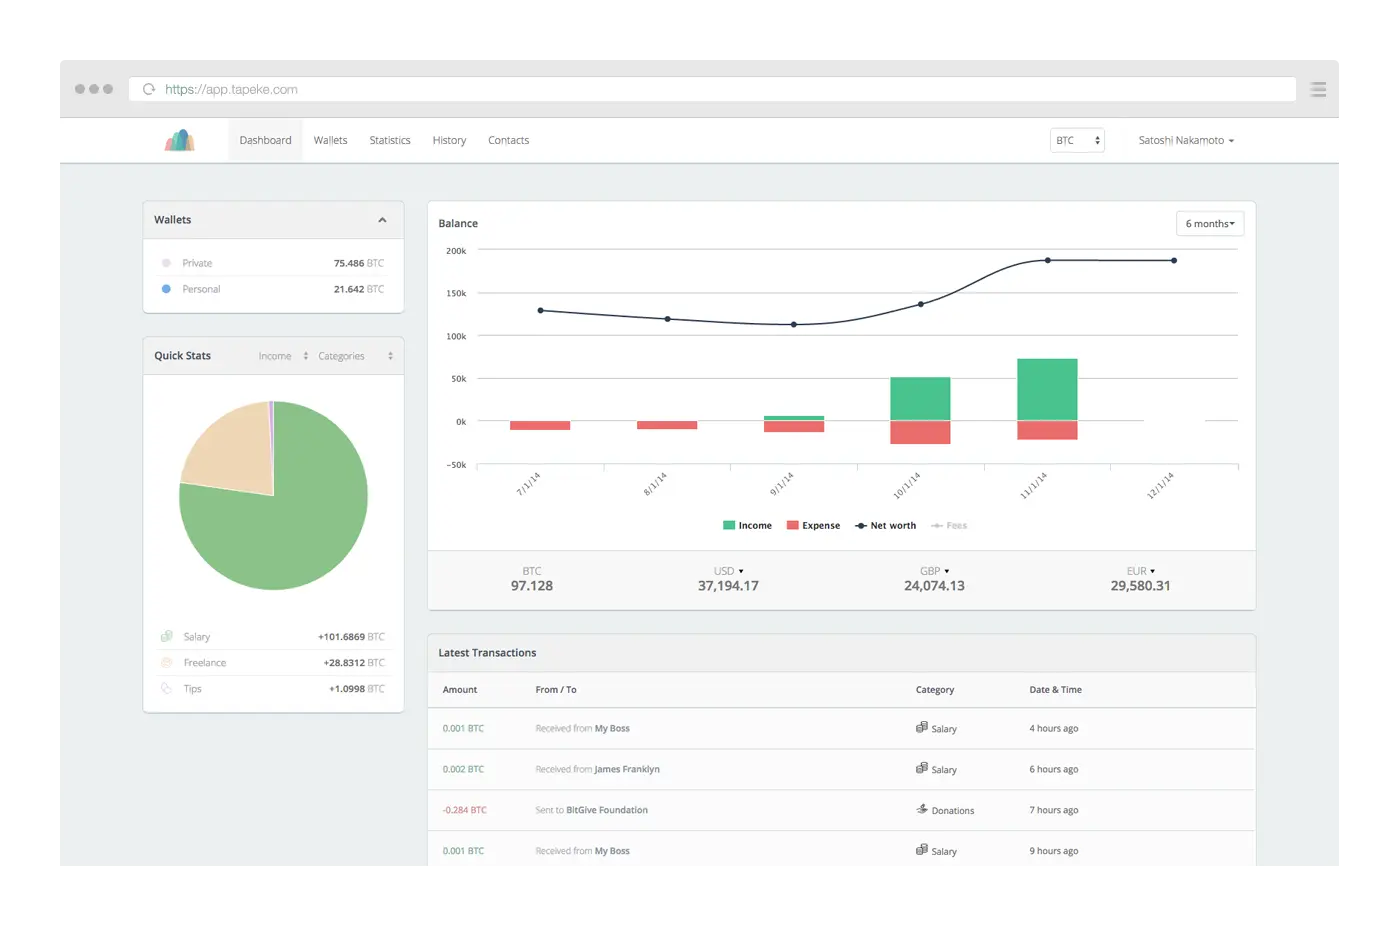Toggle the Fees series in chart legend
This screenshot has width=1400, height=938.
pyautogui.click(x=949, y=525)
